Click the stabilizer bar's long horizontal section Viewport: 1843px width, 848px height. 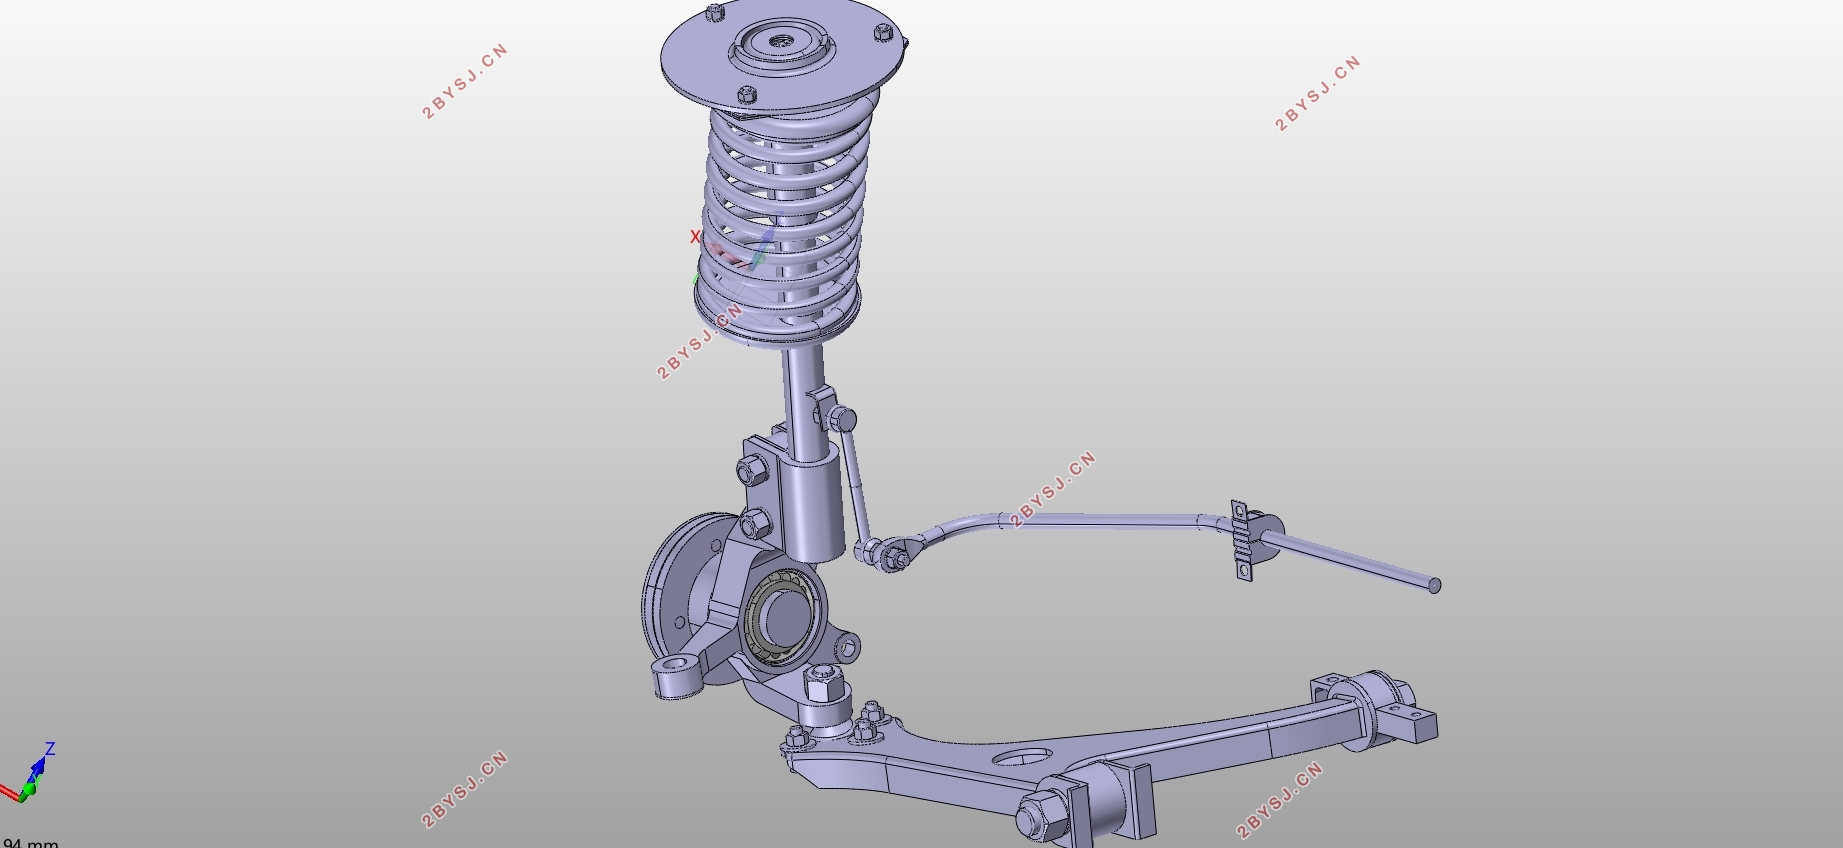point(1100,520)
